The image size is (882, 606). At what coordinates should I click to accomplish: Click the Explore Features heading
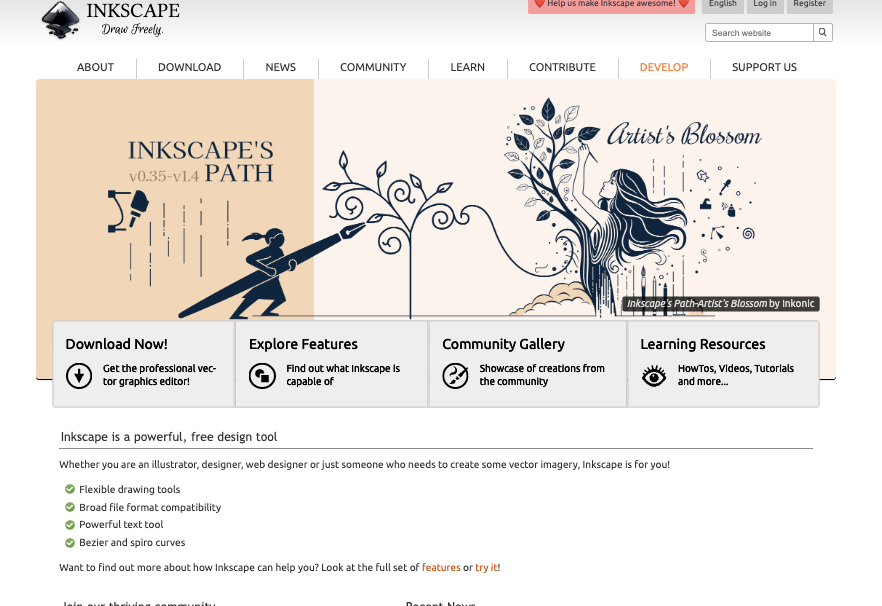[303, 344]
